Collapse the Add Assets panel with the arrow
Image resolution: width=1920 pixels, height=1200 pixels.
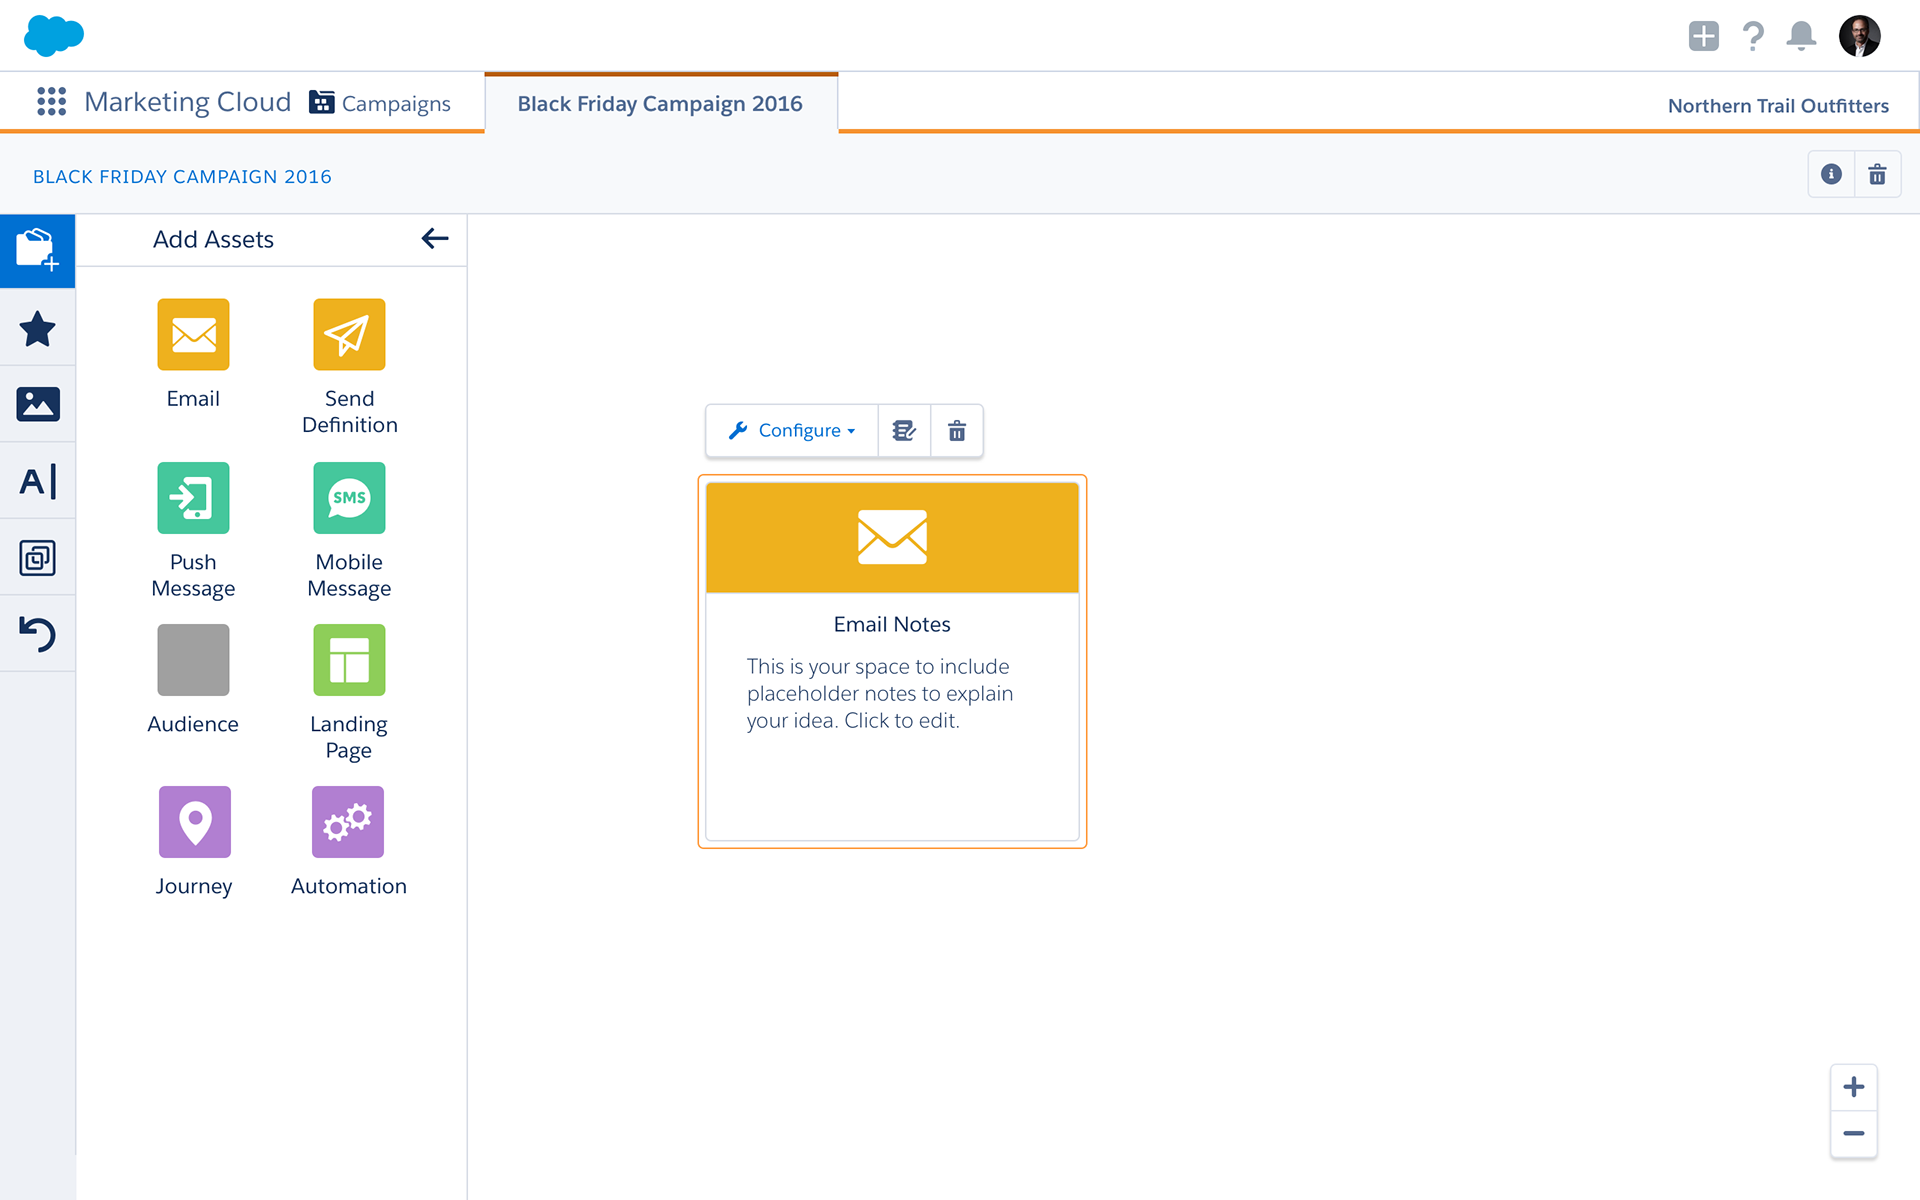coord(435,238)
